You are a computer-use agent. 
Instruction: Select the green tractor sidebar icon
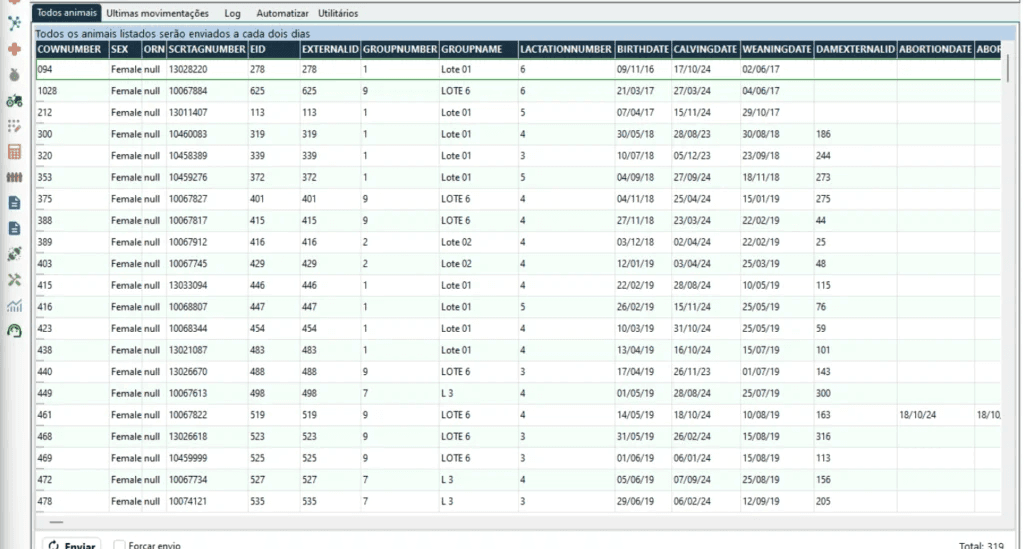pyautogui.click(x=14, y=101)
